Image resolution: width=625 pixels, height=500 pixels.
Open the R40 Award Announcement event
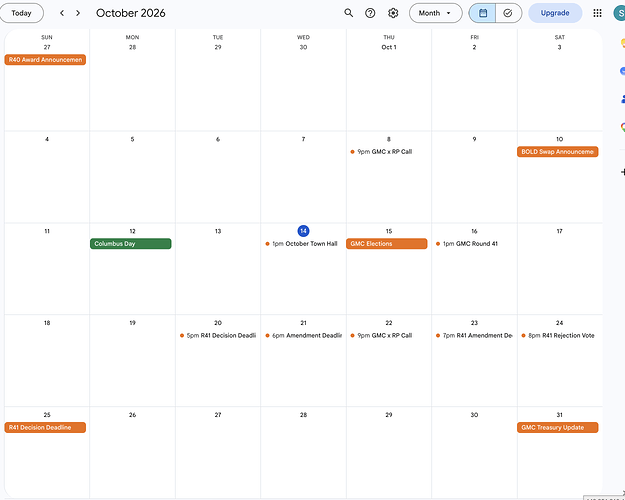45,60
